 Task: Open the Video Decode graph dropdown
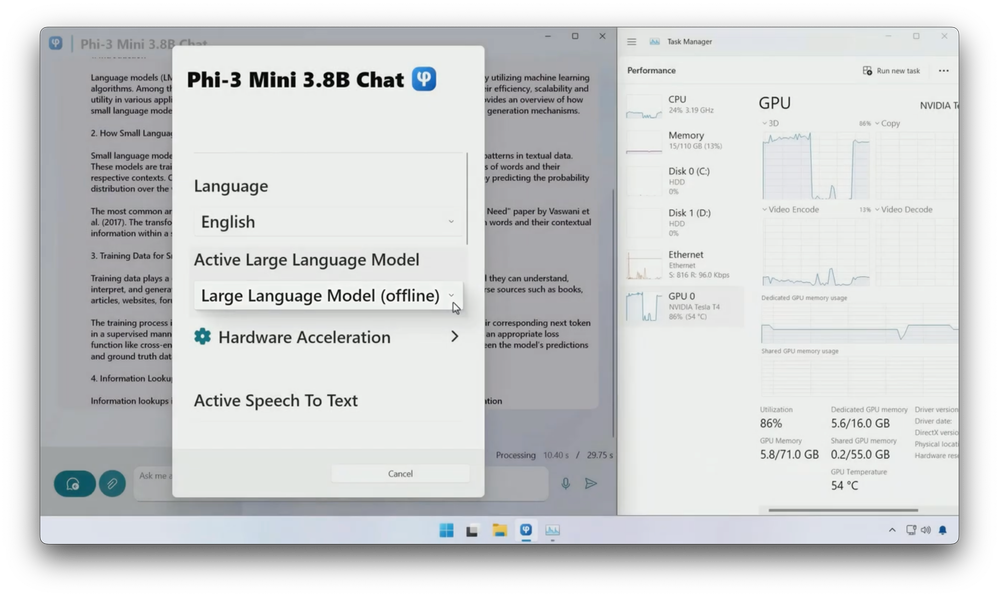[x=903, y=209]
